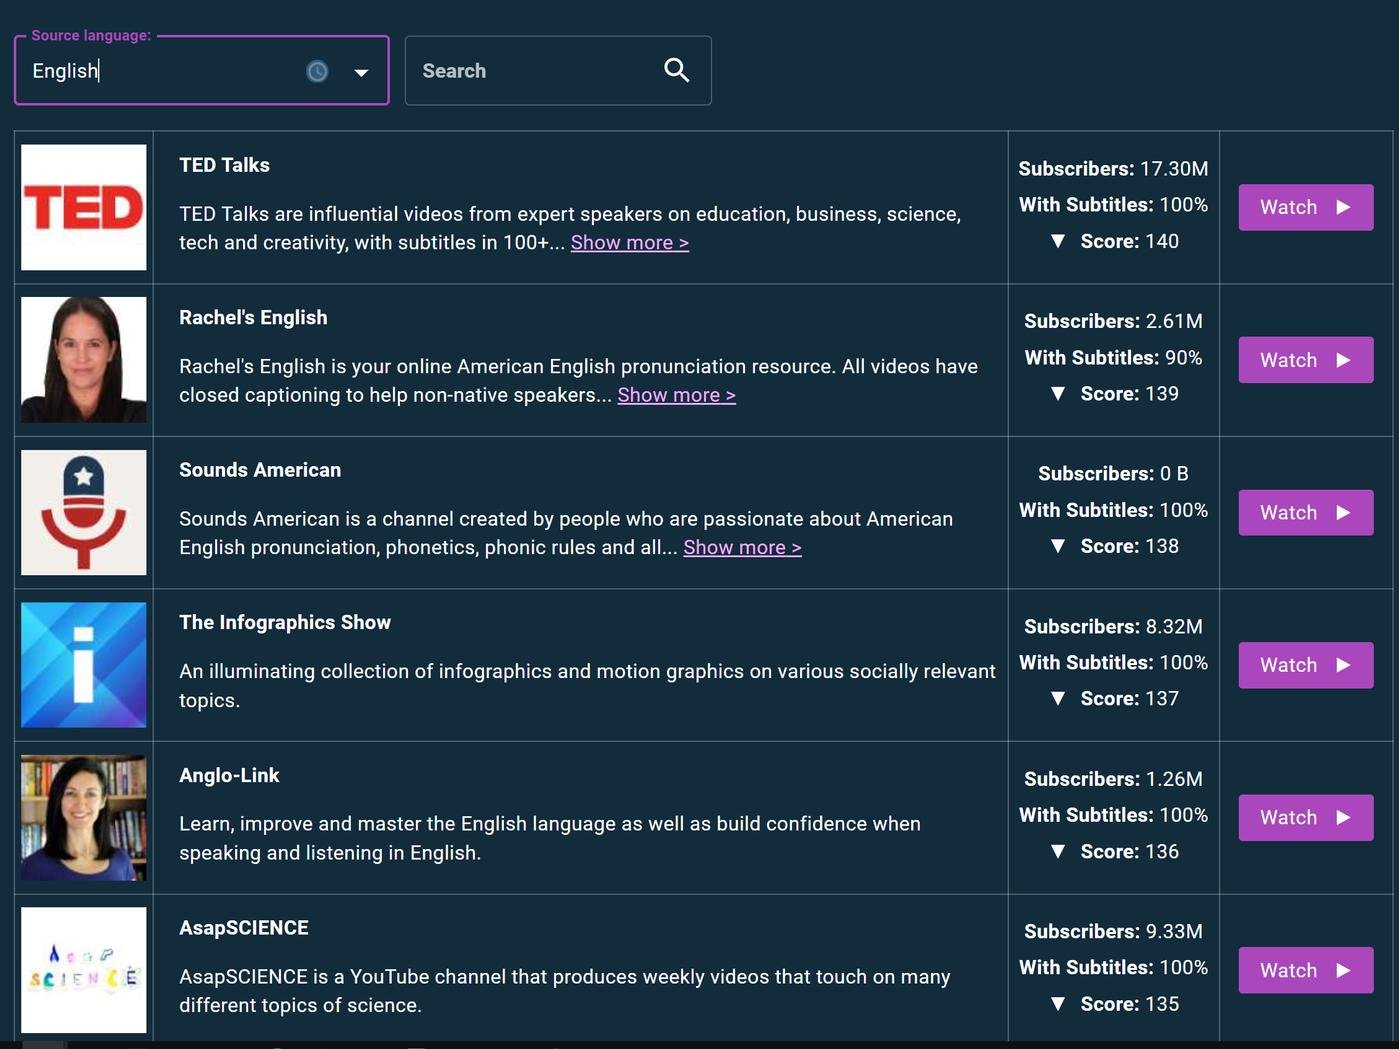Click The Infographics Show channel icon

click(84, 665)
